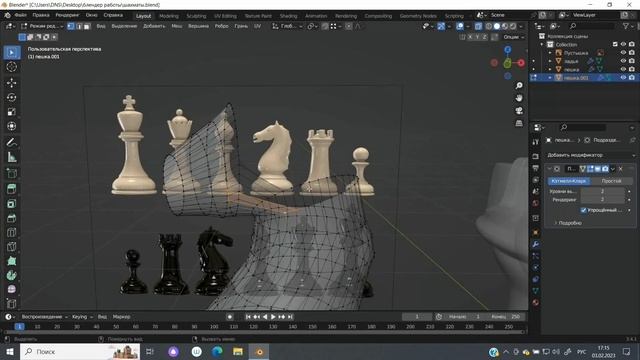Image resolution: width=640 pixels, height=360 pixels.
Task: Select the Poly Build tool
Action: pyautogui.click(x=11, y=261)
